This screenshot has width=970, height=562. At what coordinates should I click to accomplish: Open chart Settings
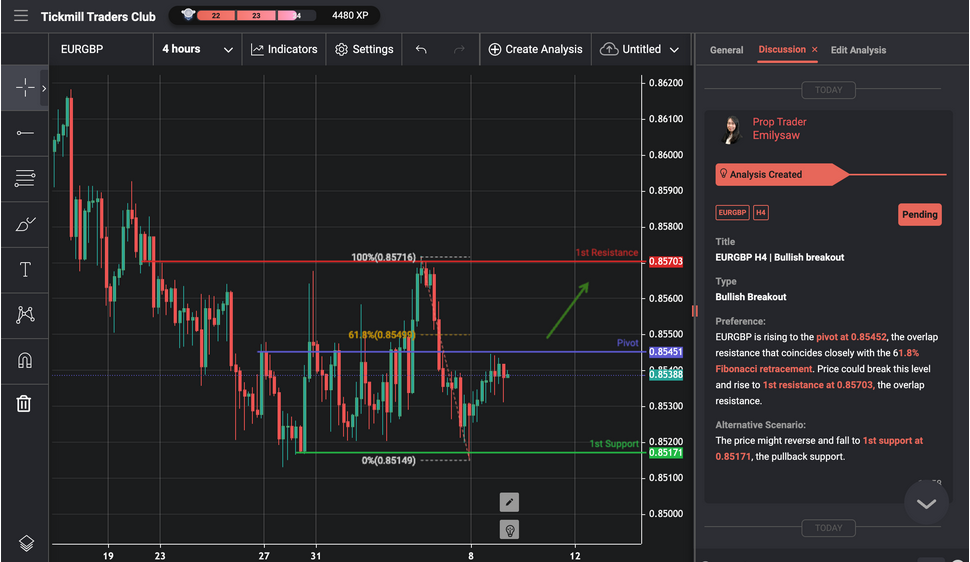364,50
